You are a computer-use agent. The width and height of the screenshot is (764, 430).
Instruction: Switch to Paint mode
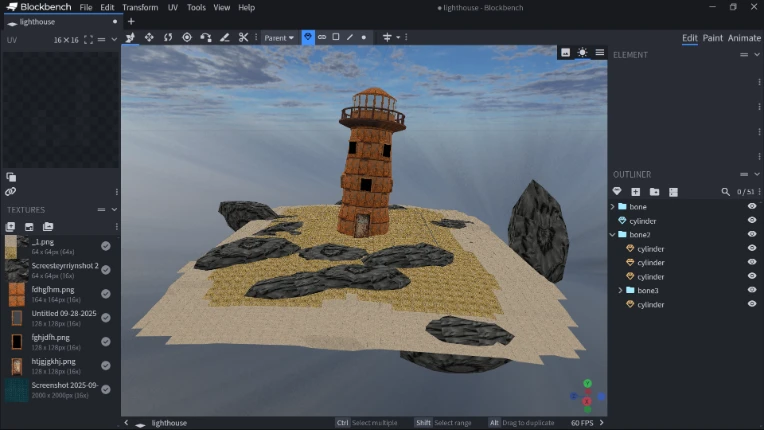tap(712, 38)
